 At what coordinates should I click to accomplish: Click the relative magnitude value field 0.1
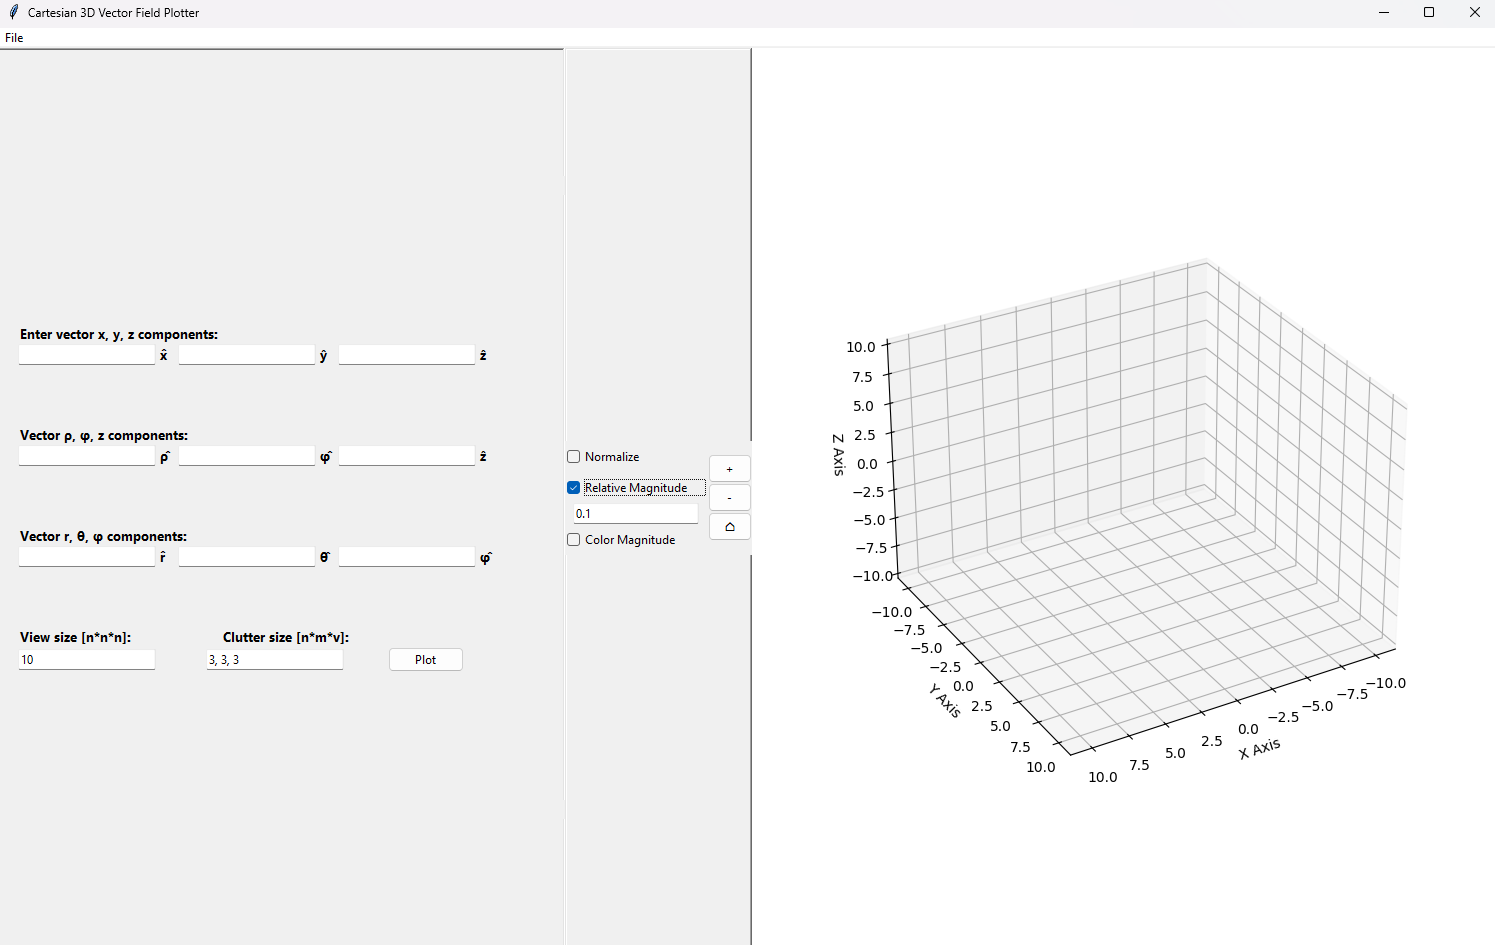[635, 514]
